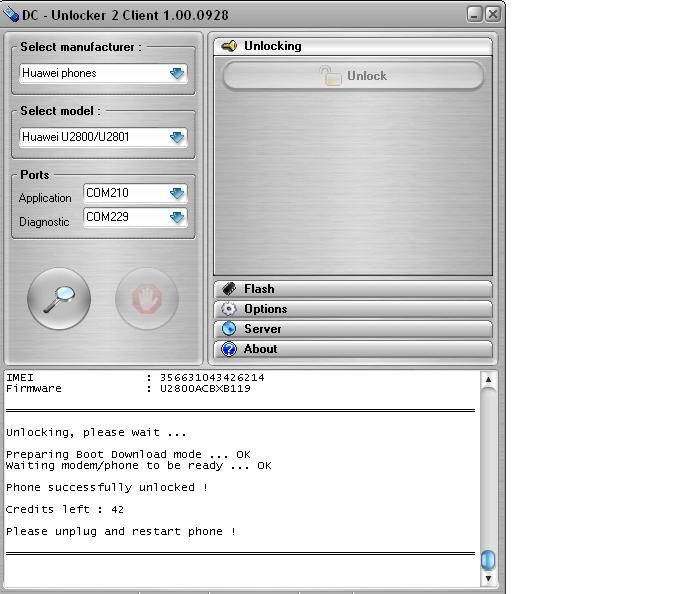Screen dimensions: 683x594
Task: Open the About section
Action: (353, 349)
